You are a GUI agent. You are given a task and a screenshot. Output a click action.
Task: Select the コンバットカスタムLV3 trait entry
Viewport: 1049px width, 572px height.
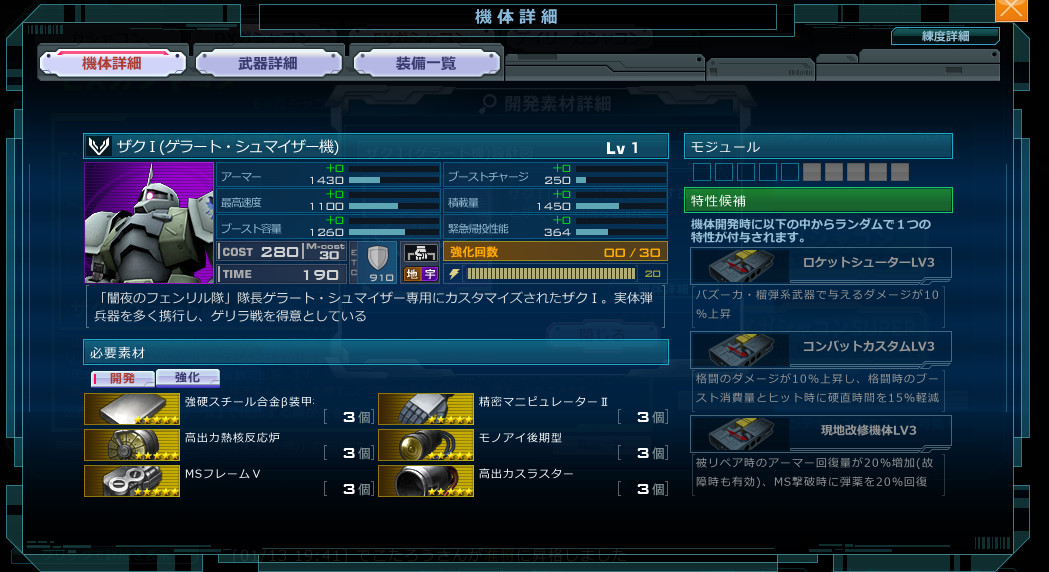(x=821, y=349)
